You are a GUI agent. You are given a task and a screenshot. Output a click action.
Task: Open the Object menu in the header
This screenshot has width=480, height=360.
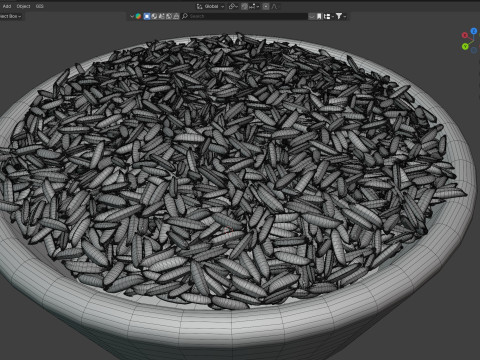(x=23, y=6)
